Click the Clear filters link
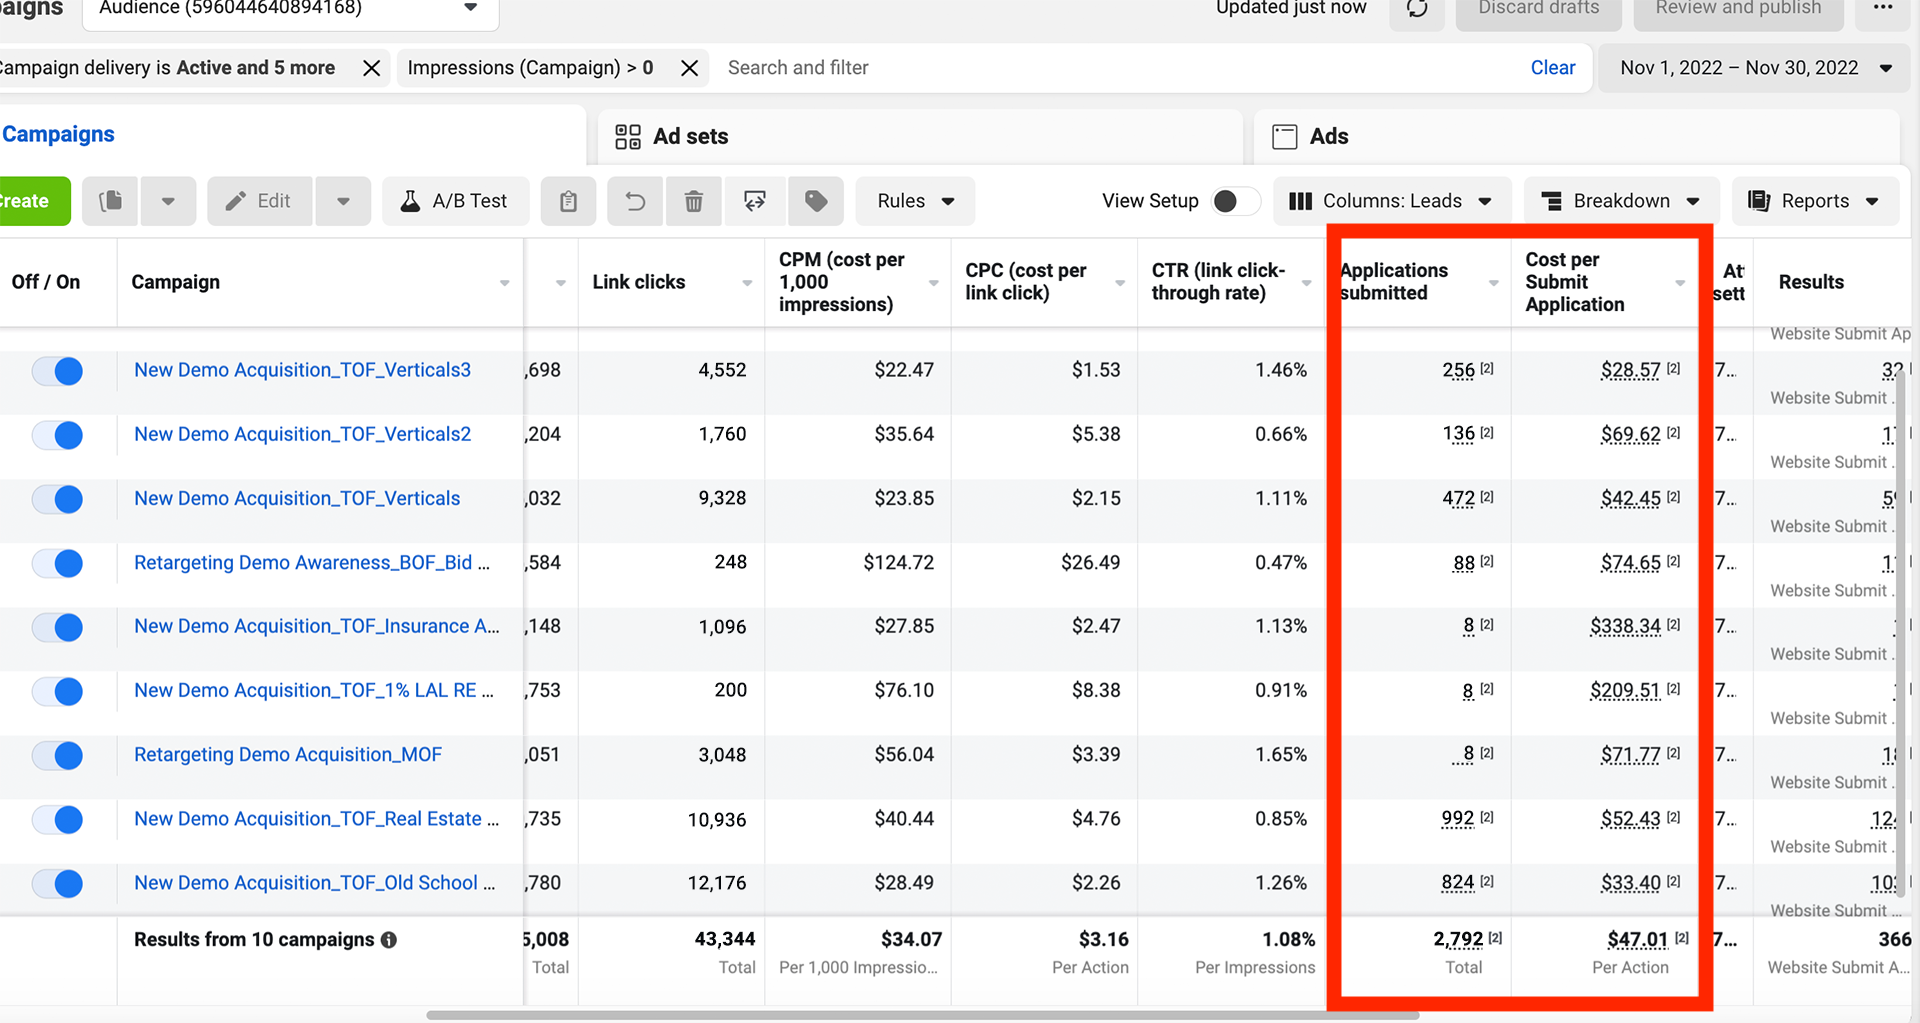The height and width of the screenshot is (1023, 1920). point(1552,68)
